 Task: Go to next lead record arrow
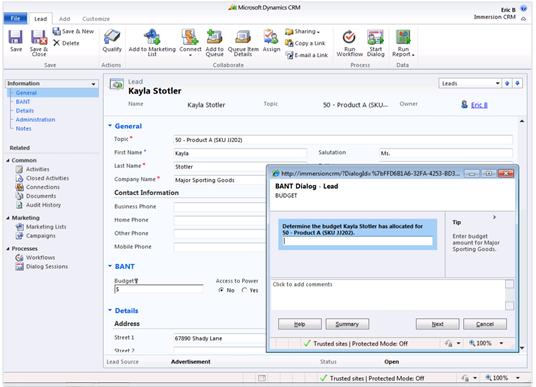click(518, 83)
